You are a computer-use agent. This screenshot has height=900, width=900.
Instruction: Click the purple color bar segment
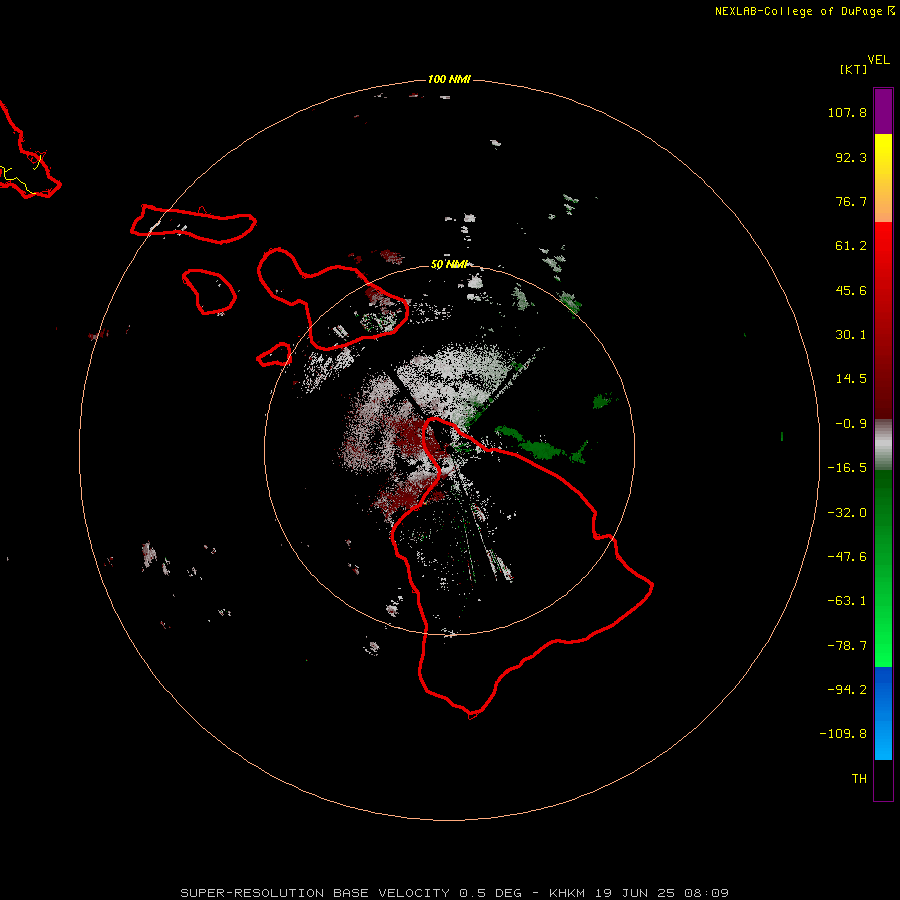(x=883, y=111)
